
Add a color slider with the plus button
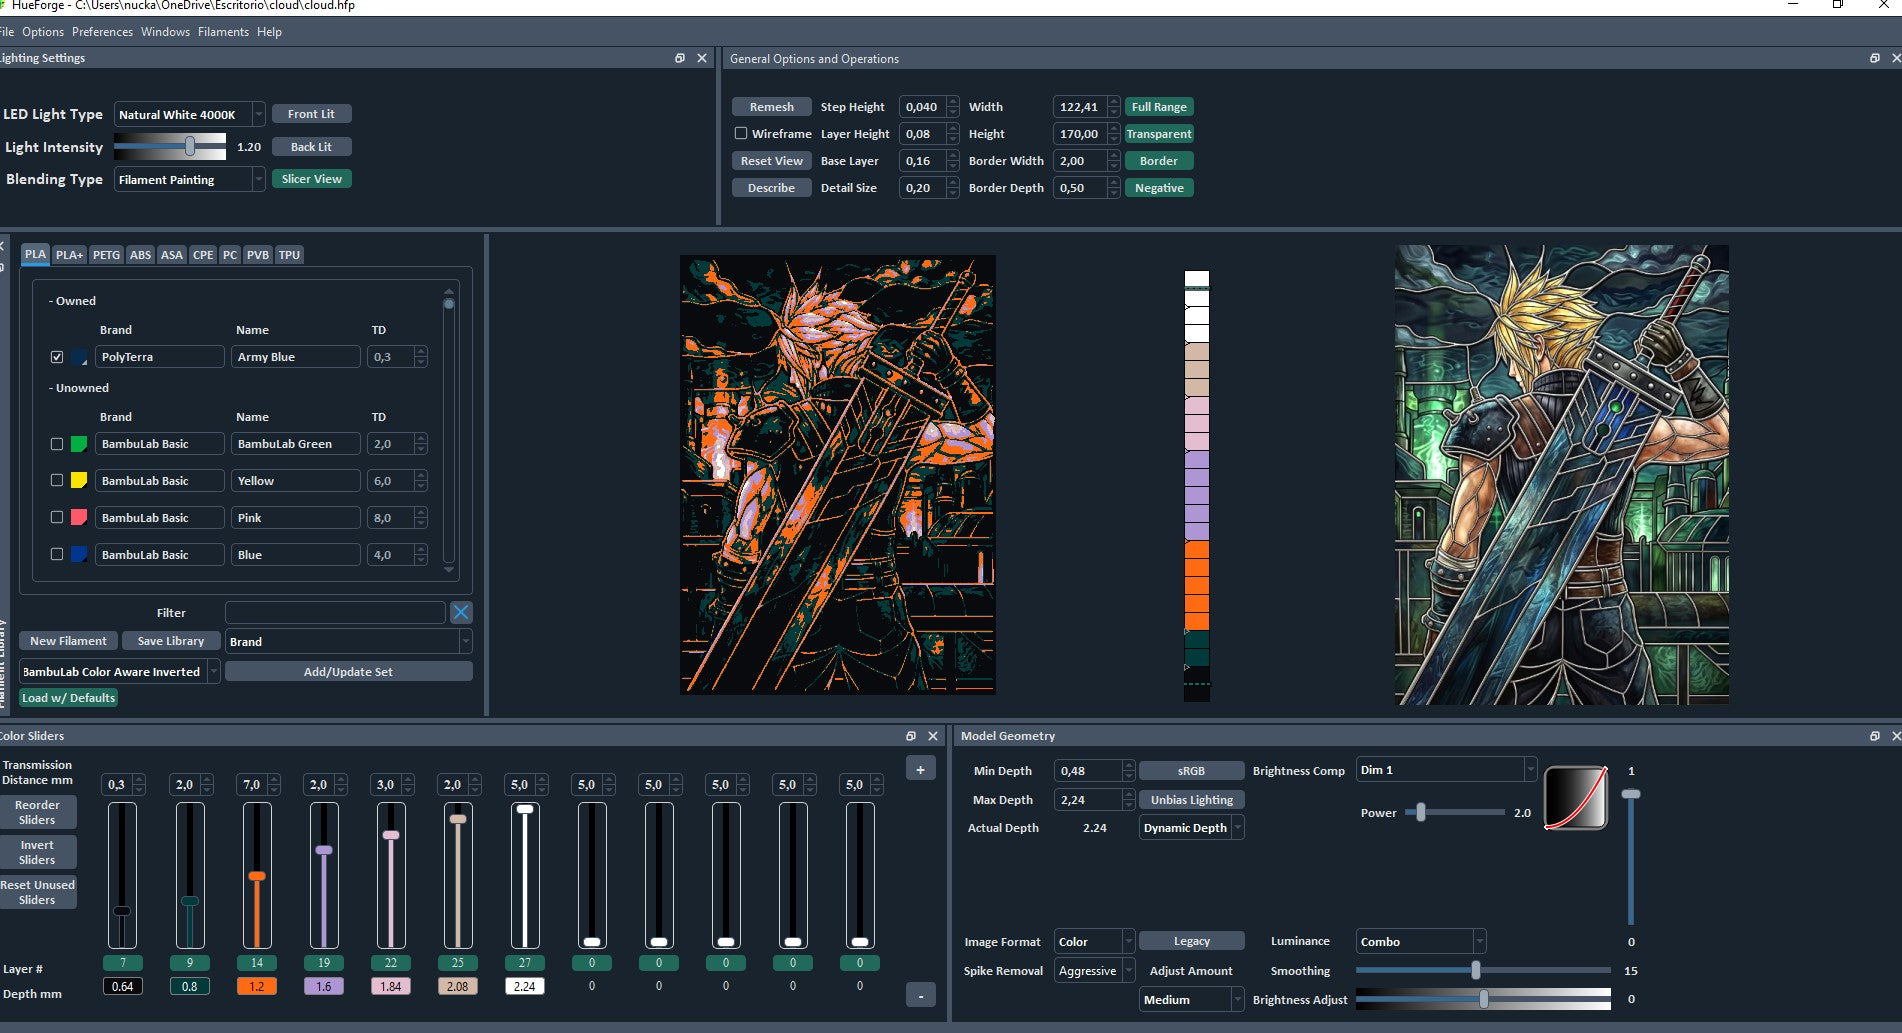coord(920,769)
